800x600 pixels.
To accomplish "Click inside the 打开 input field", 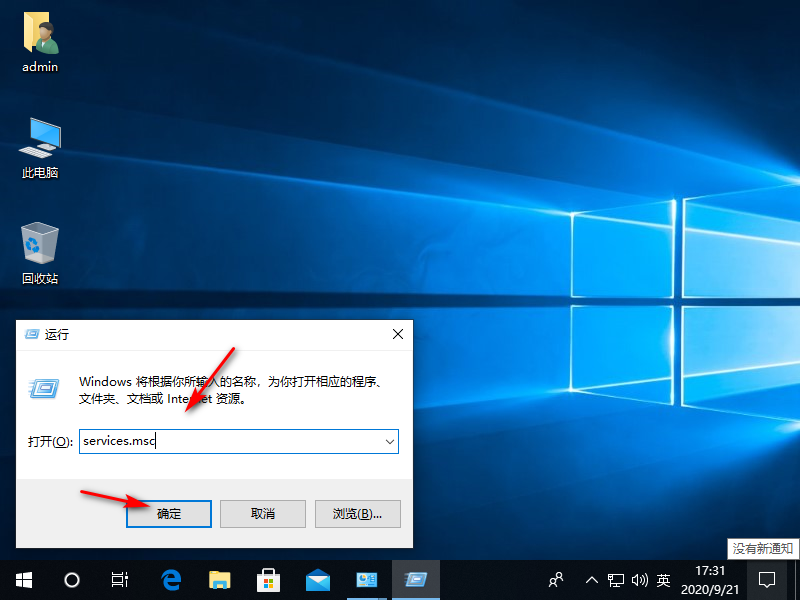I will (x=230, y=441).
